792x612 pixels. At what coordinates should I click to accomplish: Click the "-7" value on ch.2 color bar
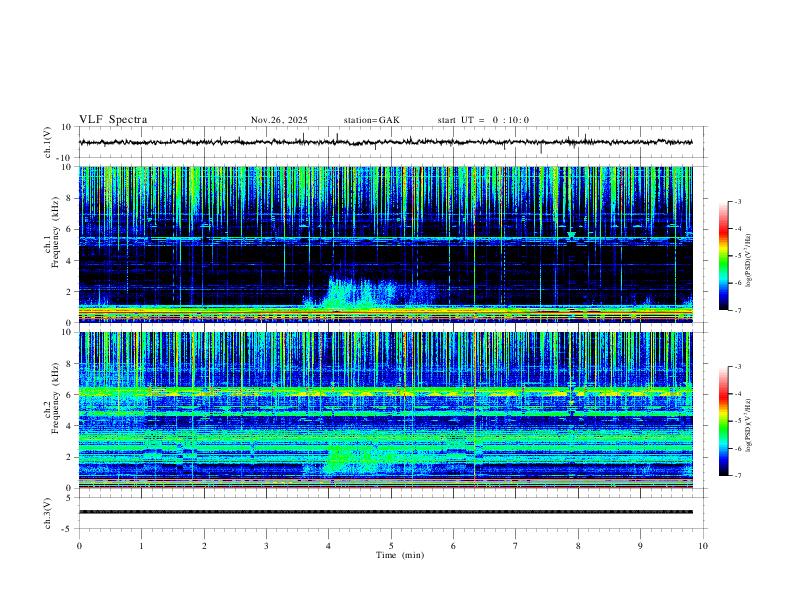click(737, 475)
